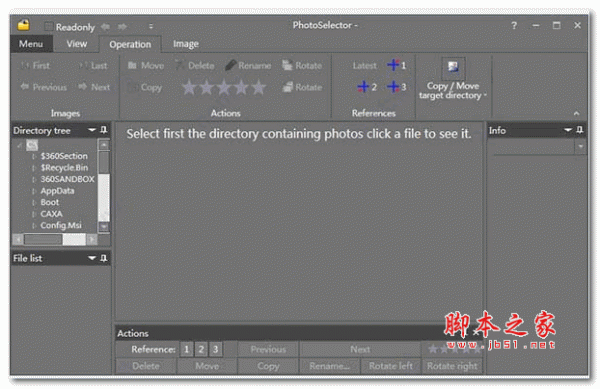
Task: Pin the Info panel
Action: [x=580, y=130]
